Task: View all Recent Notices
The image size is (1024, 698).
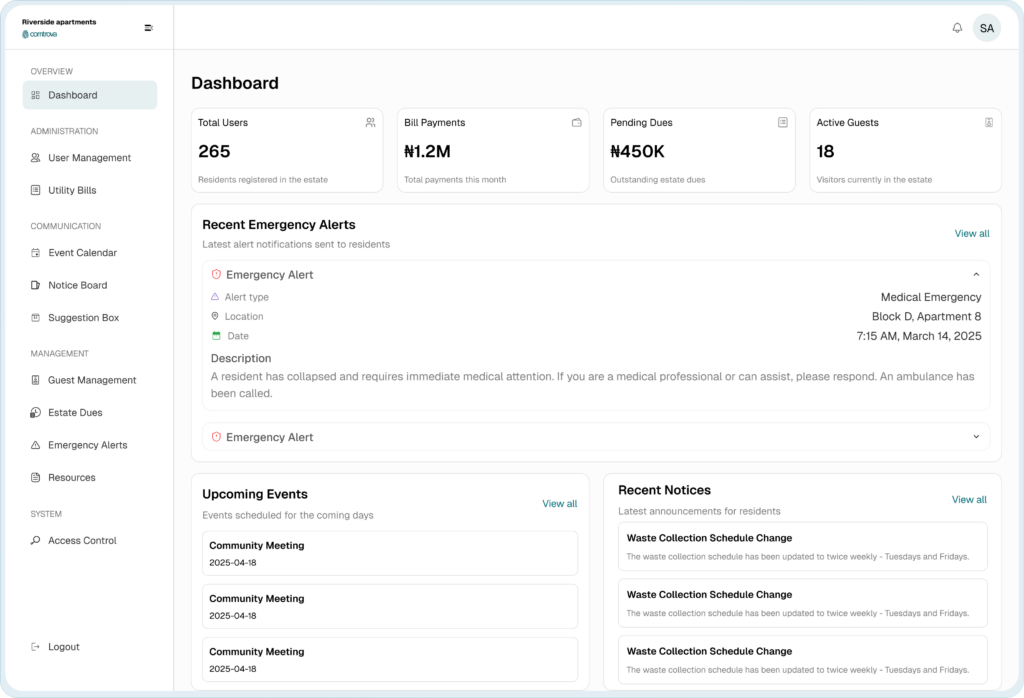Action: pos(968,500)
